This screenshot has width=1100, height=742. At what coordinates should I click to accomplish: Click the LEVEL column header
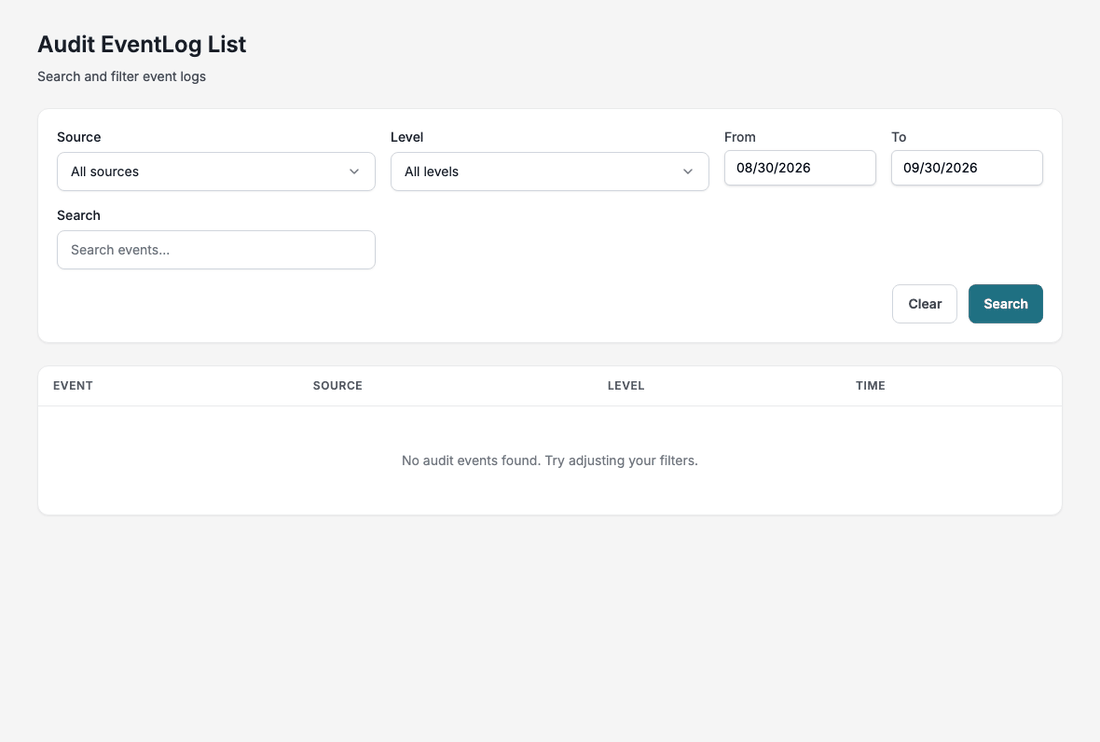click(626, 386)
